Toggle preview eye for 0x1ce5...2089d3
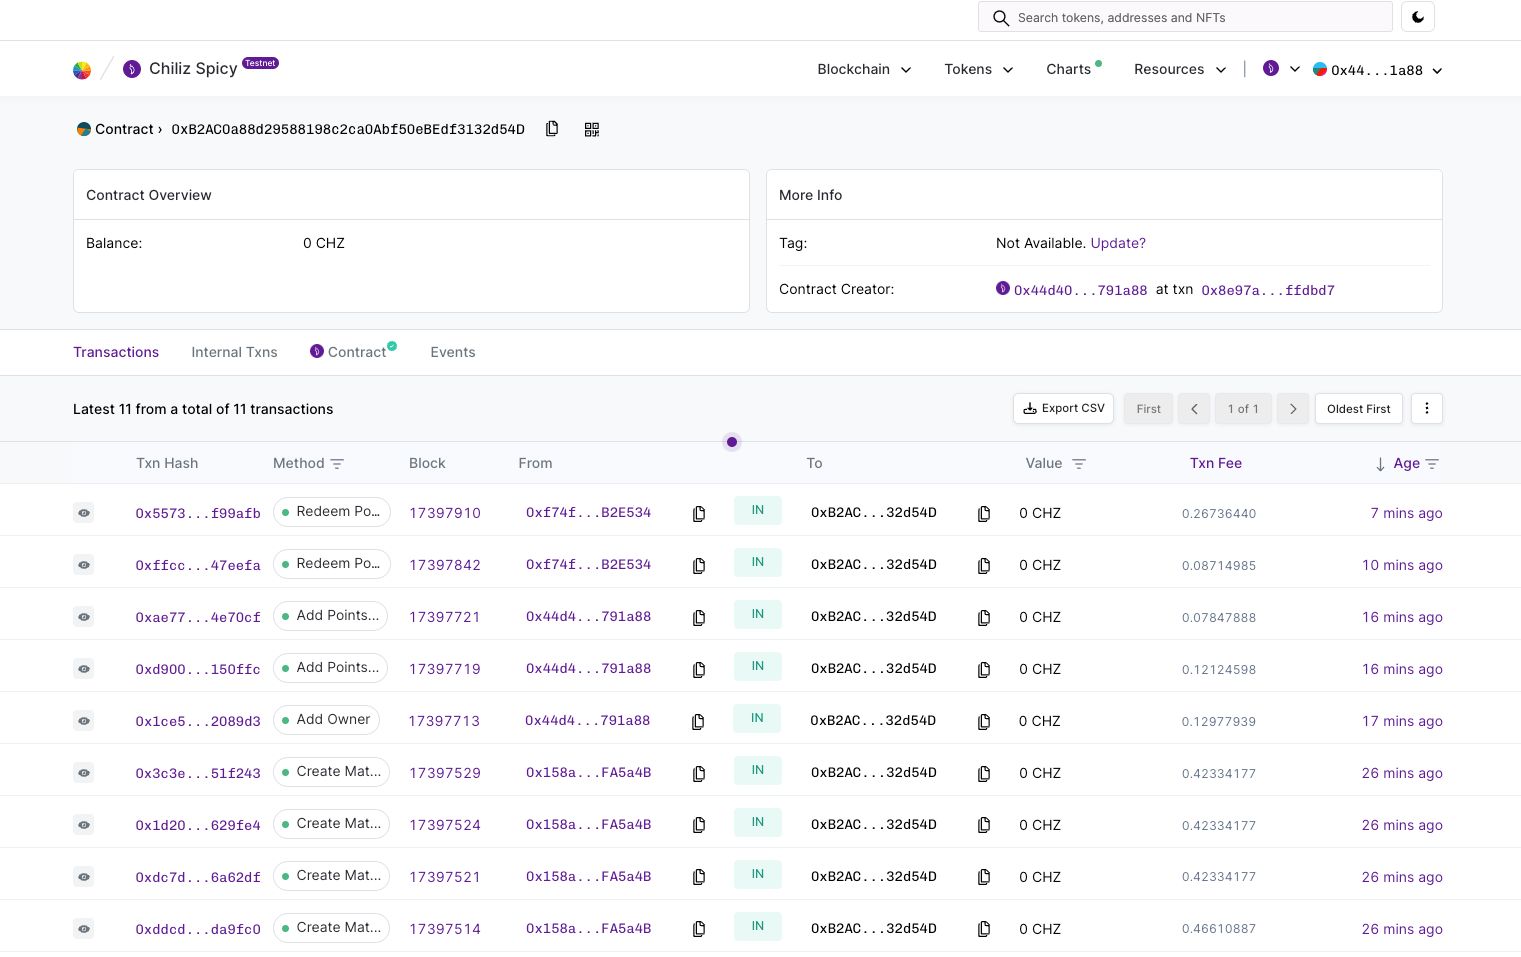 pyautogui.click(x=84, y=721)
